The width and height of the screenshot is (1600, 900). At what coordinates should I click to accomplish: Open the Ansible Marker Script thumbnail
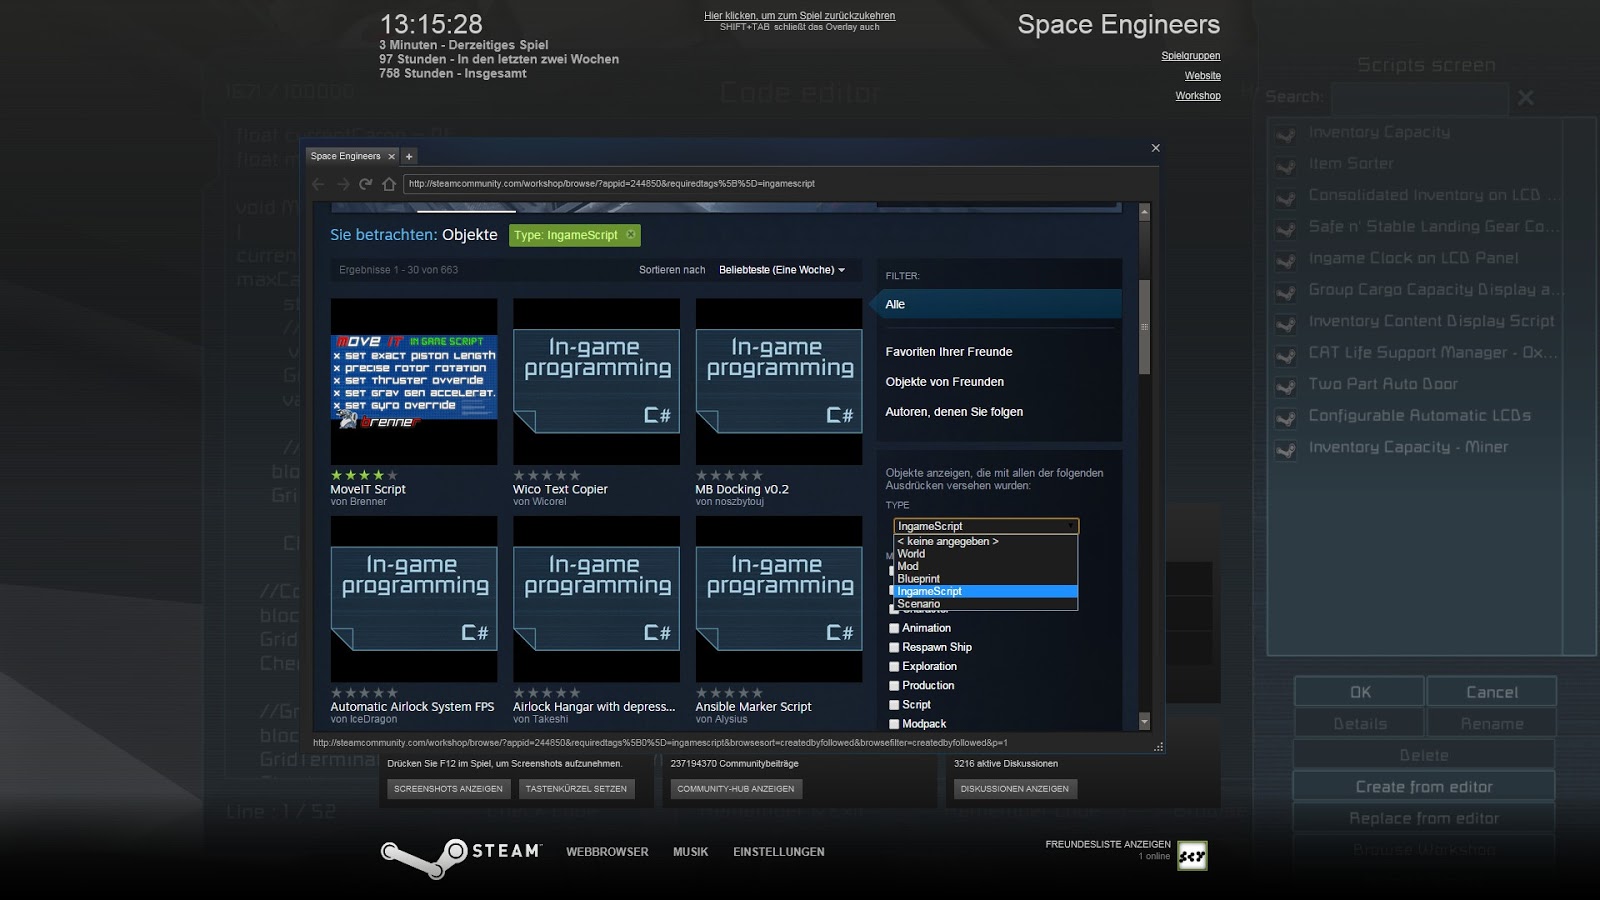point(779,599)
